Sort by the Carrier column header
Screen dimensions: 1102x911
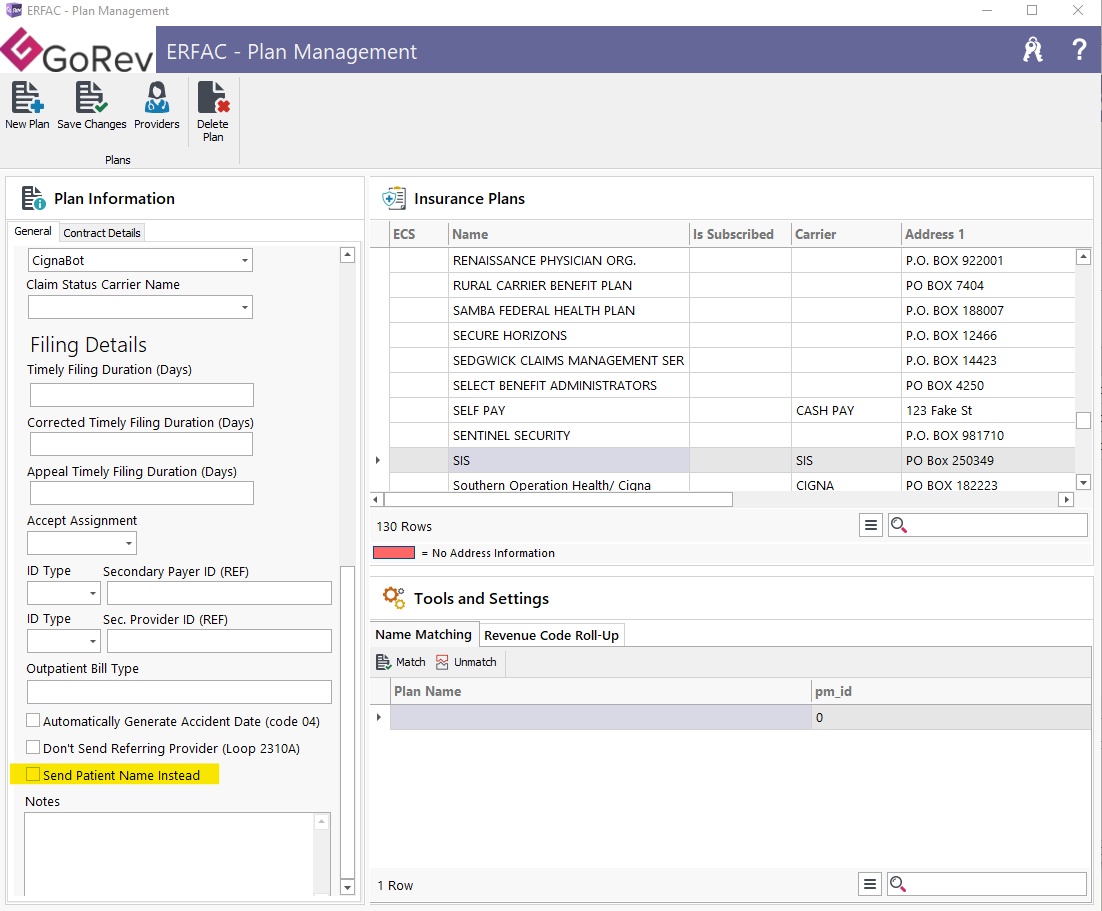pos(845,234)
